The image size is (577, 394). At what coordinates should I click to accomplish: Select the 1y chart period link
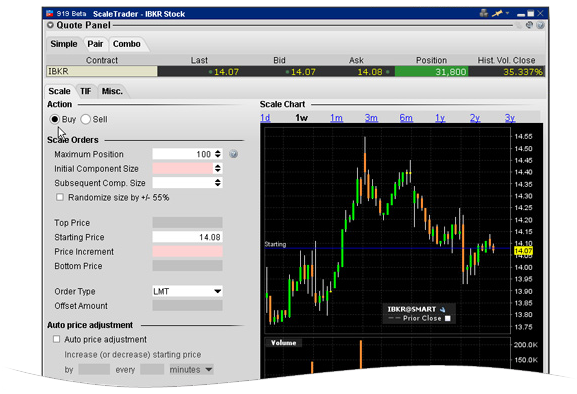click(440, 118)
